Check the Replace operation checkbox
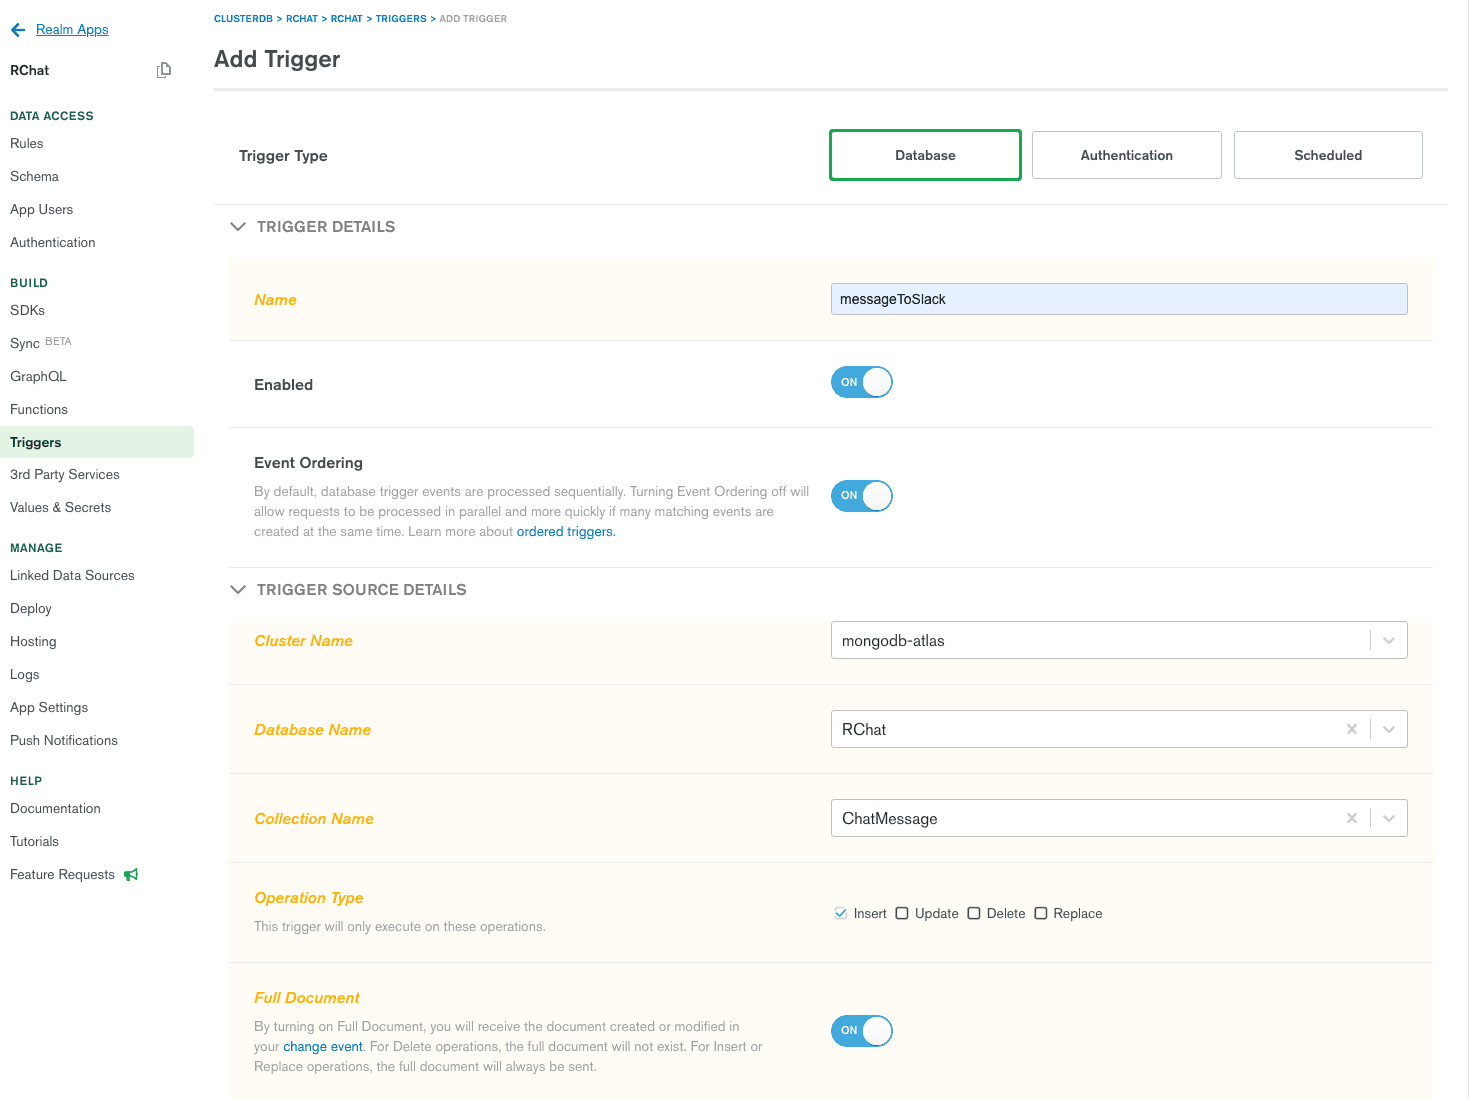The height and width of the screenshot is (1099, 1469). (1041, 913)
